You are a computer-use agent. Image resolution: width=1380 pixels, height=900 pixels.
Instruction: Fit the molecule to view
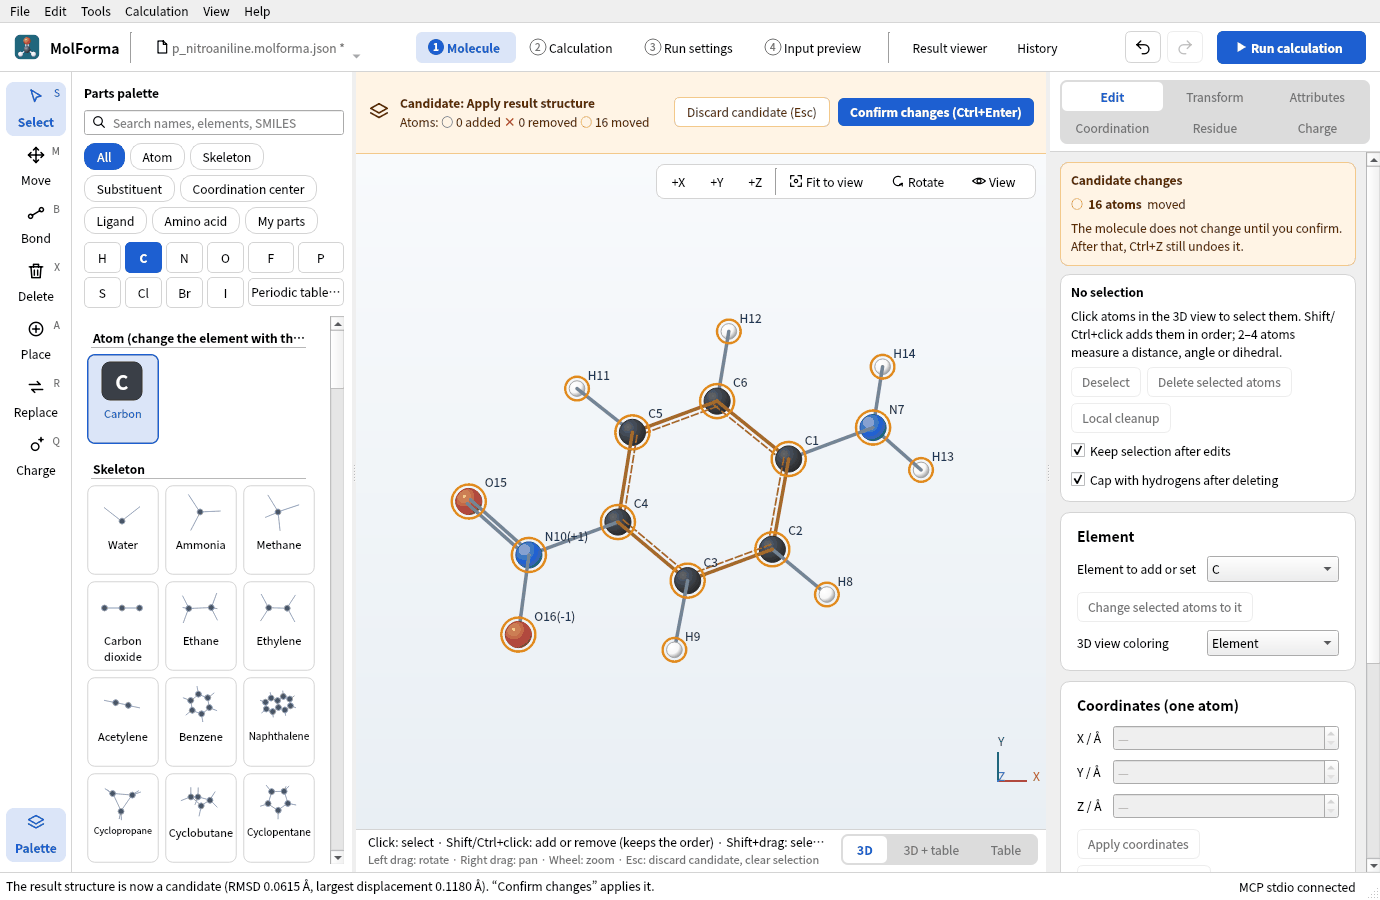[826, 182]
